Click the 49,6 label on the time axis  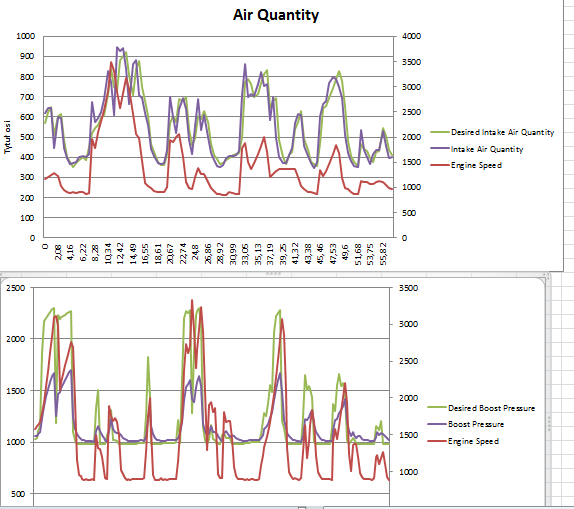[345, 252]
